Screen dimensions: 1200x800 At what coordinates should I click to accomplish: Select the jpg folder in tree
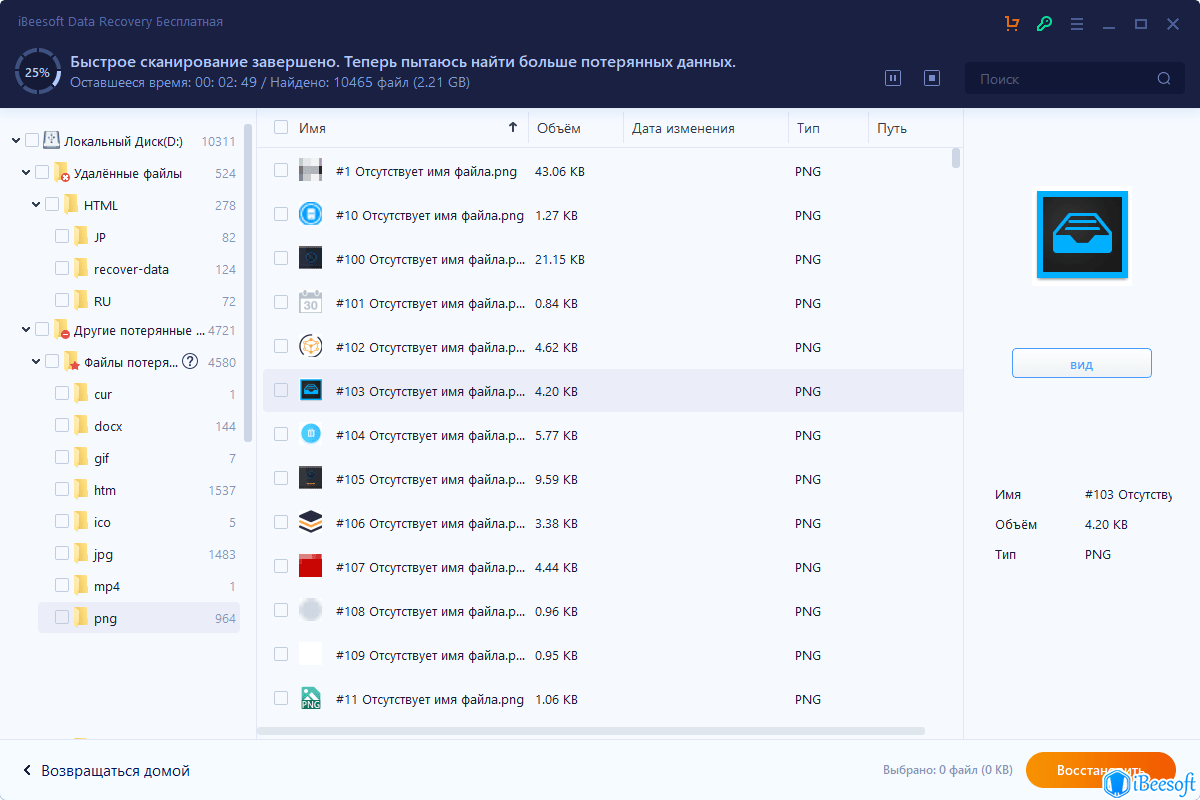[x=103, y=554]
